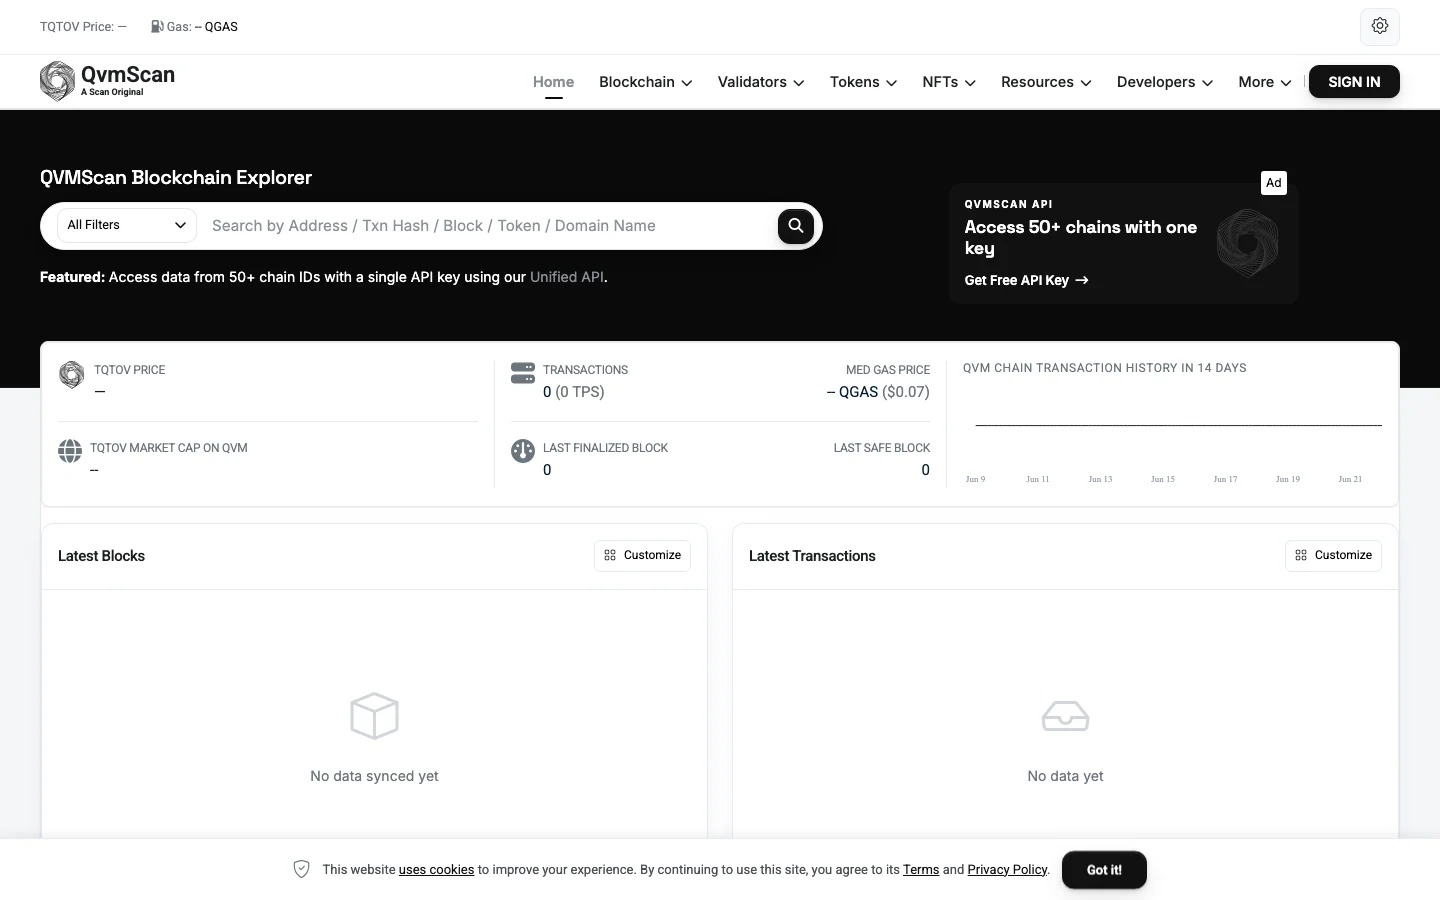This screenshot has width=1440, height=900.
Task: Open the All Filters dropdown
Action: coord(127,225)
